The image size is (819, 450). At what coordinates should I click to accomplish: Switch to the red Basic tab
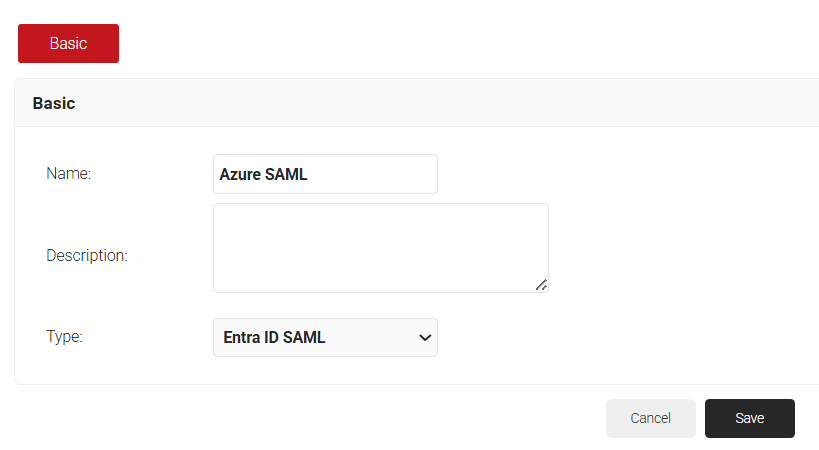(68, 44)
